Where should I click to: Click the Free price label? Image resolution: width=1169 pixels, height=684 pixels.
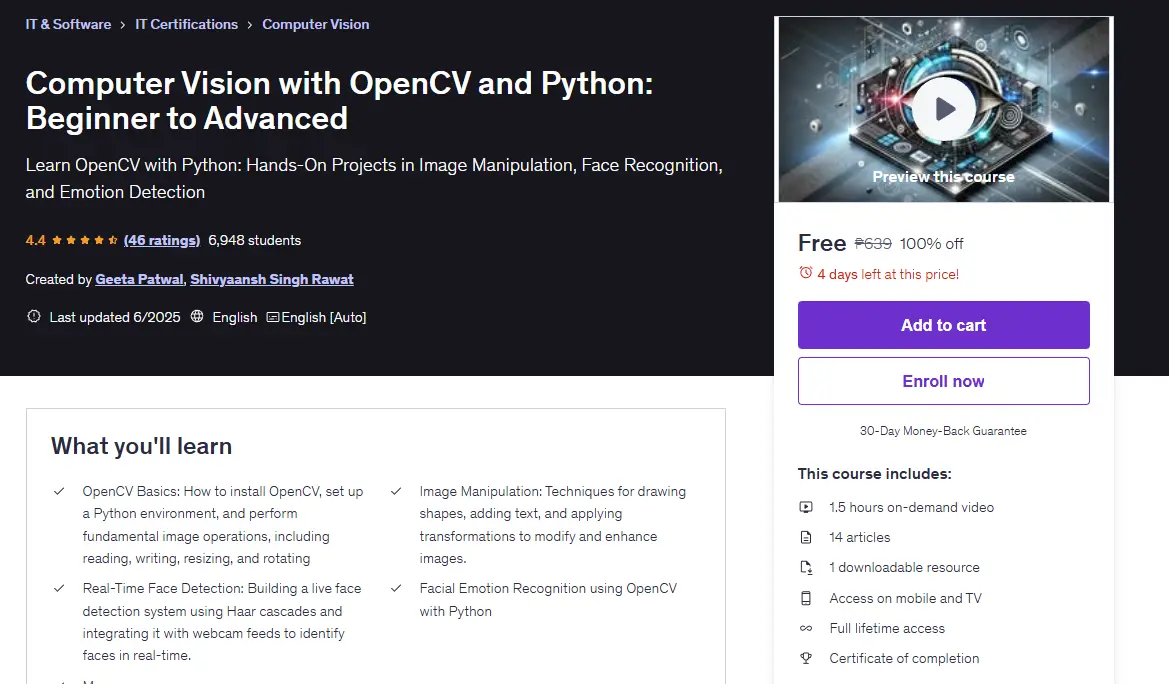[822, 243]
